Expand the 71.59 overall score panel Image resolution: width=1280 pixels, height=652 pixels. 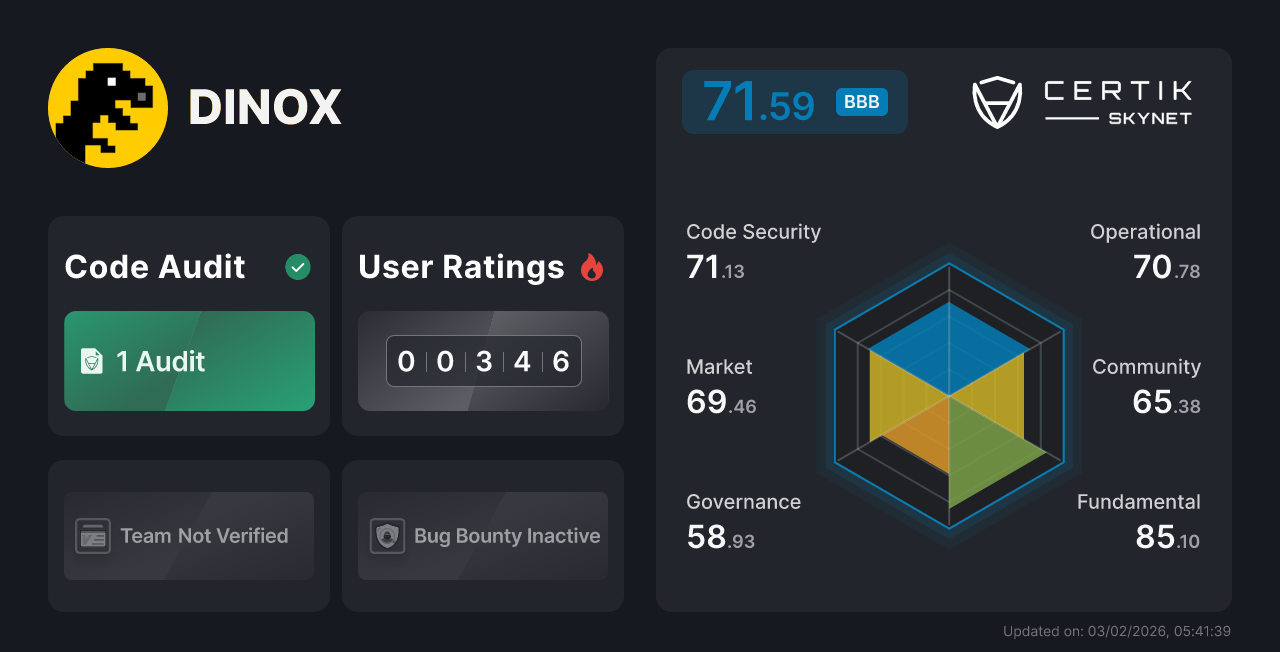pos(794,101)
